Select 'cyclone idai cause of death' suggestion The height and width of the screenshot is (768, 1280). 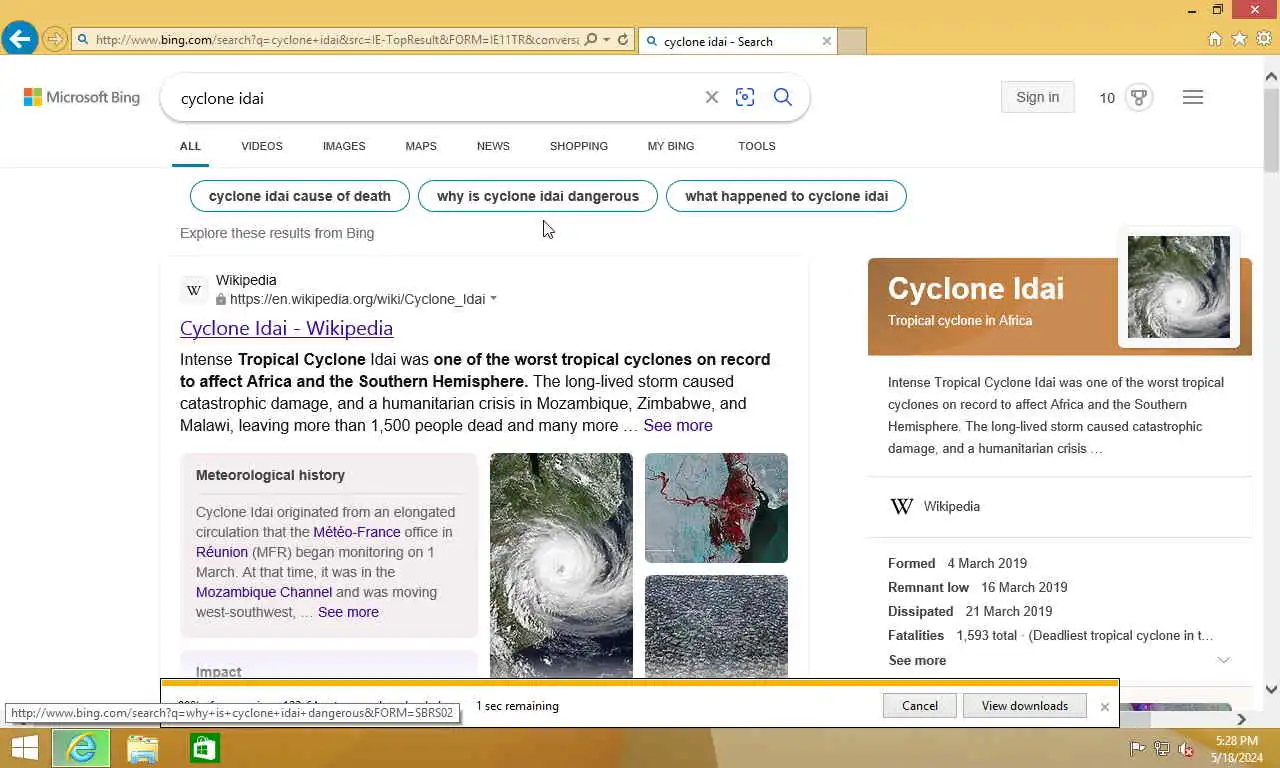tap(300, 196)
